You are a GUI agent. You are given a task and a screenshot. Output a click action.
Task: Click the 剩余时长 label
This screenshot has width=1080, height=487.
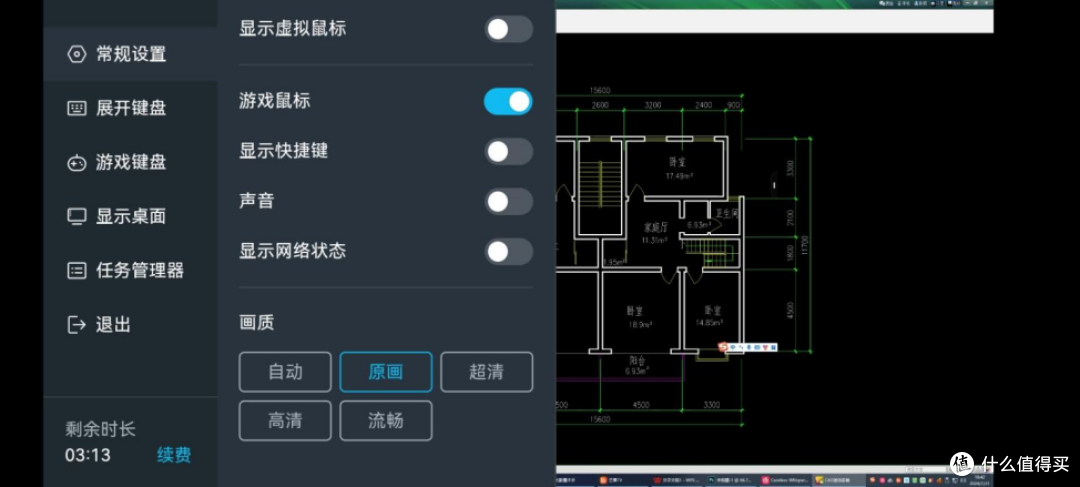pos(100,430)
